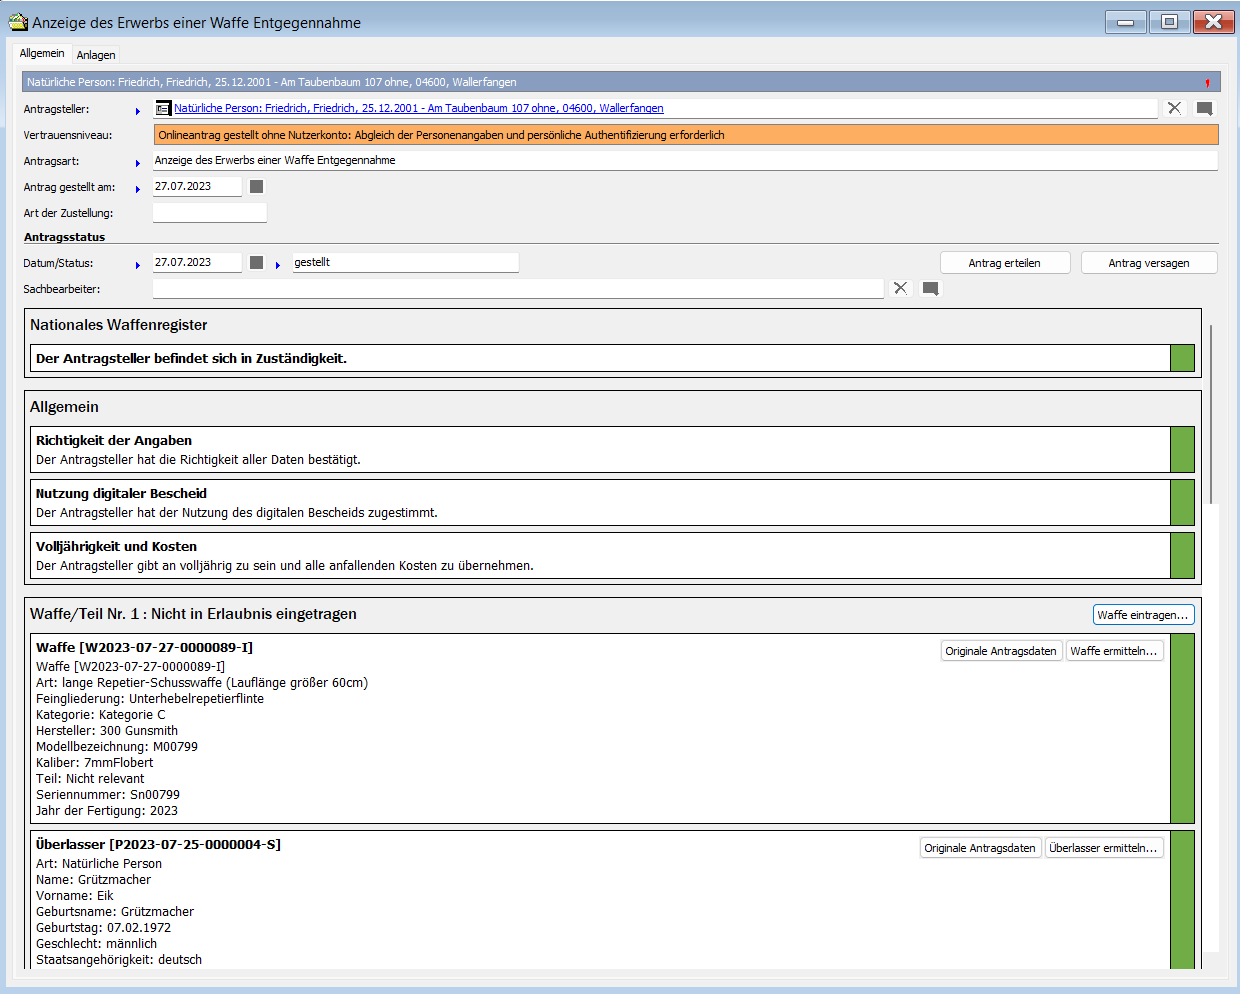Click into the Art der Zustellung field
This screenshot has width=1240, height=994.
coord(210,213)
